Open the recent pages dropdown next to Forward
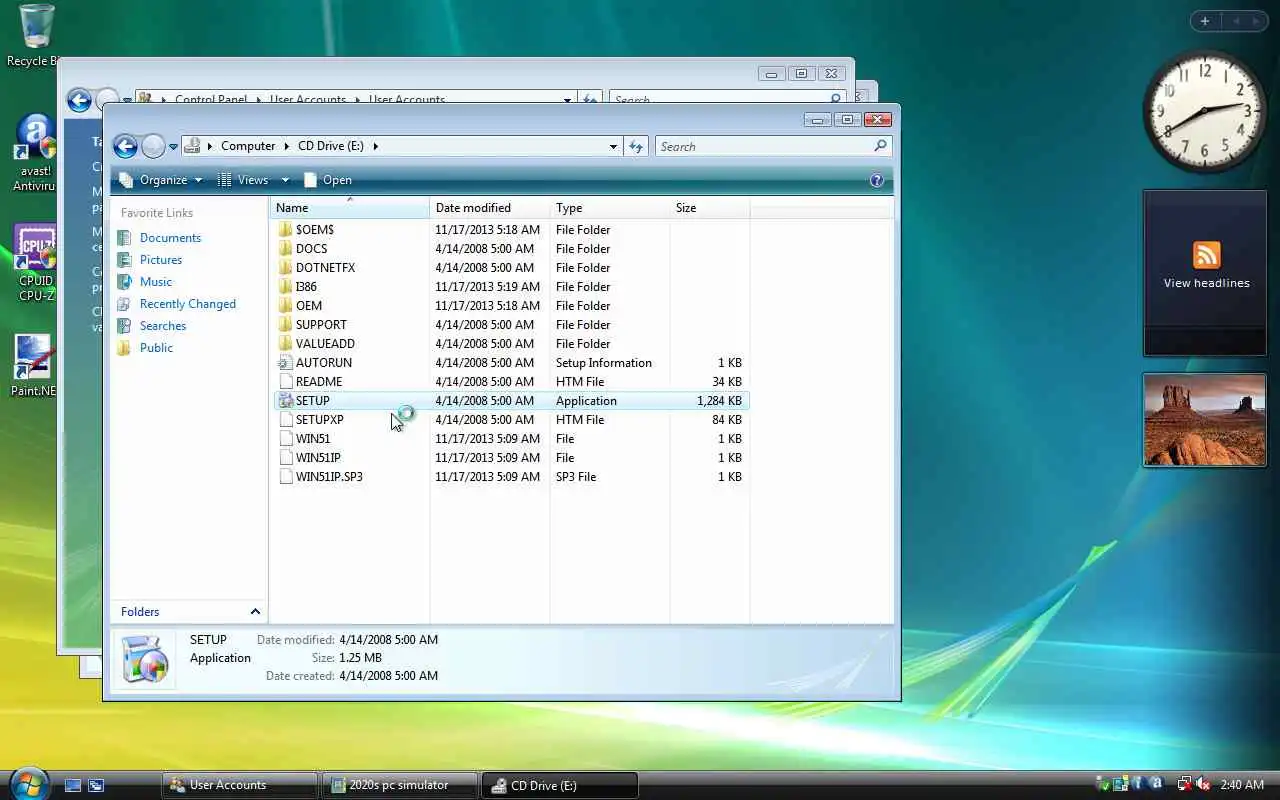Viewport: 1280px width, 800px height. point(173,146)
